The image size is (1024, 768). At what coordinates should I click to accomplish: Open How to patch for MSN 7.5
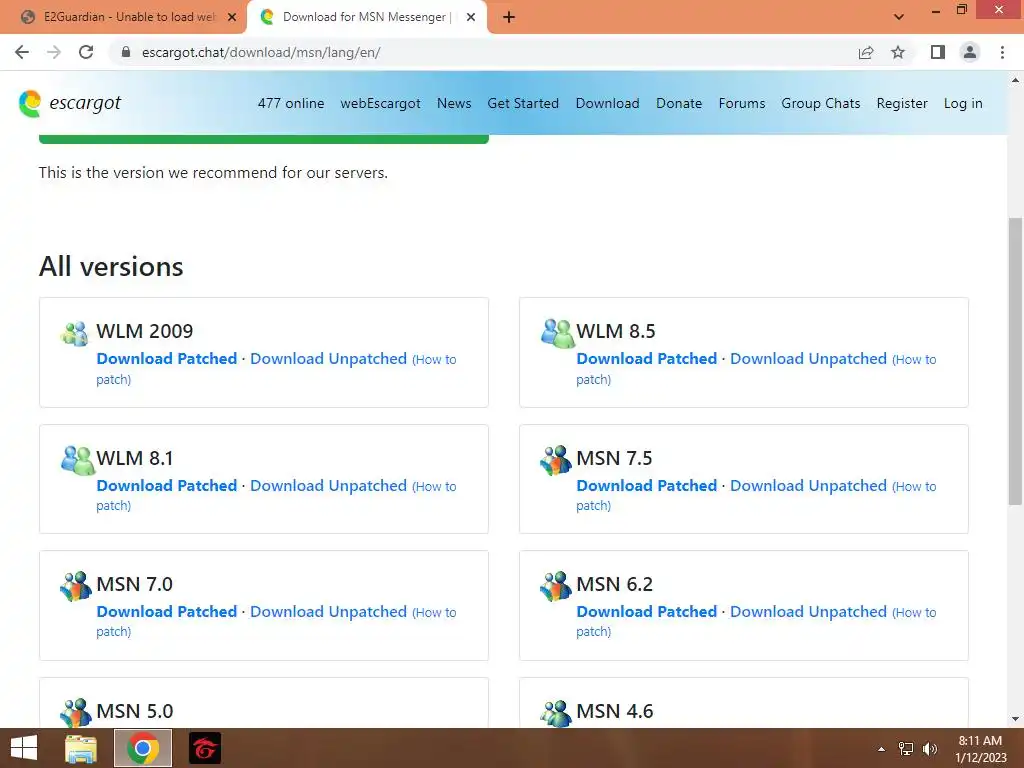[916, 486]
